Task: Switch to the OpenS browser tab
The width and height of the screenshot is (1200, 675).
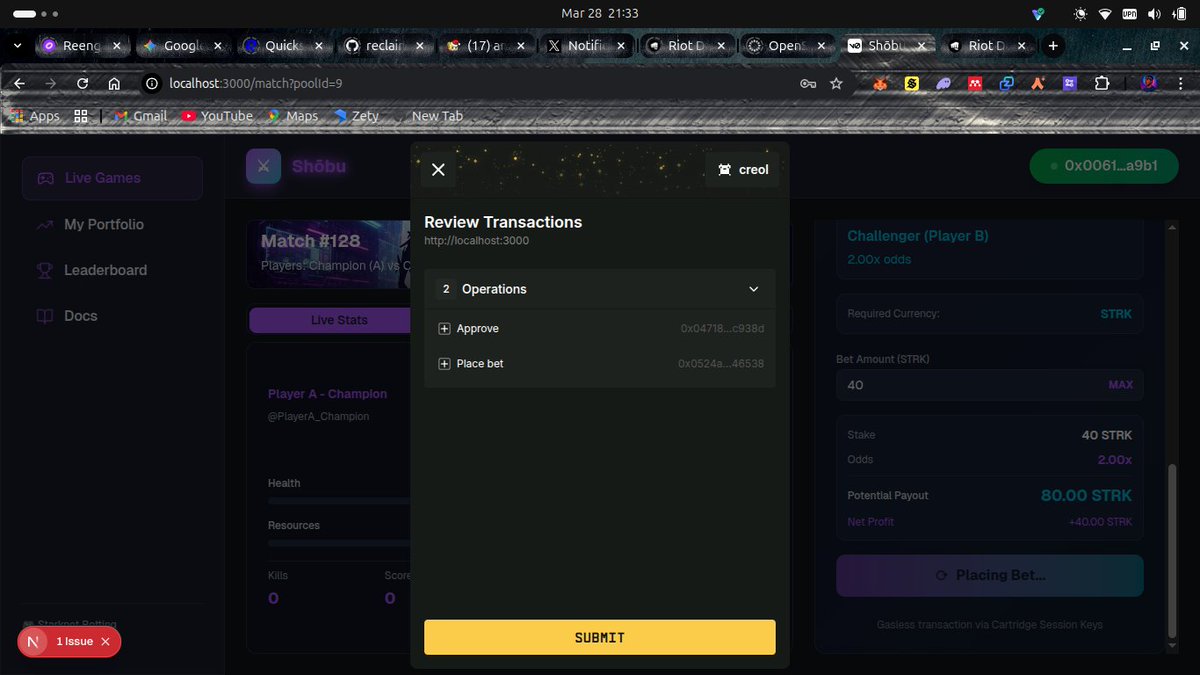Action: click(788, 45)
